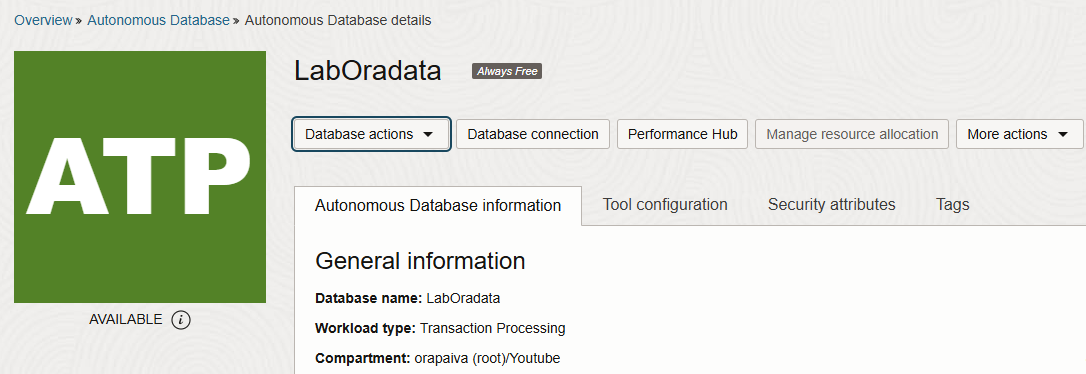Click the Database name: LabOradata line
Viewport: 1086px width, 374px height.
(408, 299)
